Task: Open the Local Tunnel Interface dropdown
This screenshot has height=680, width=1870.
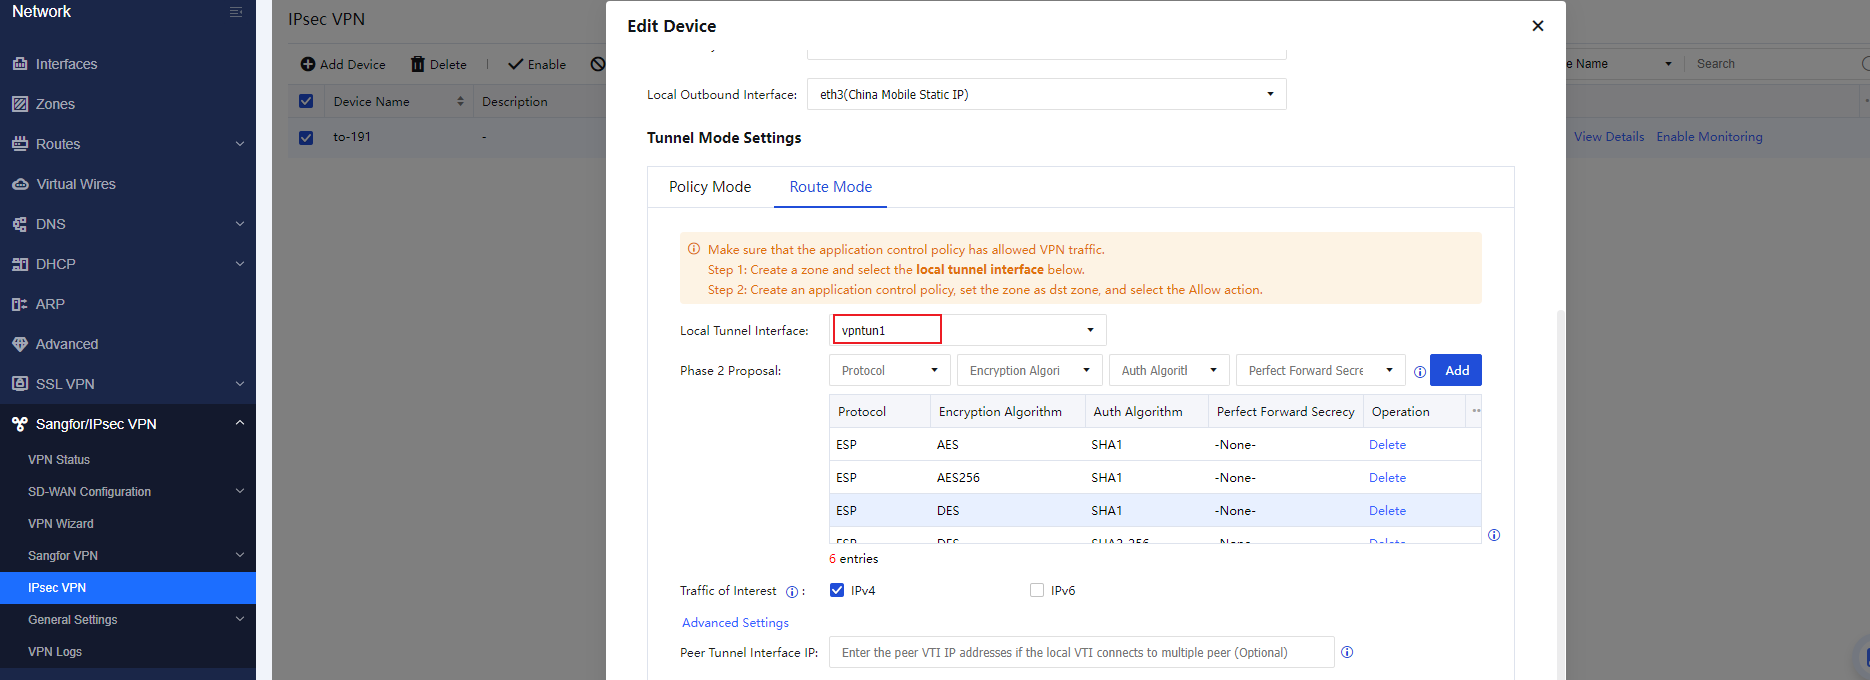Action: click(x=969, y=330)
